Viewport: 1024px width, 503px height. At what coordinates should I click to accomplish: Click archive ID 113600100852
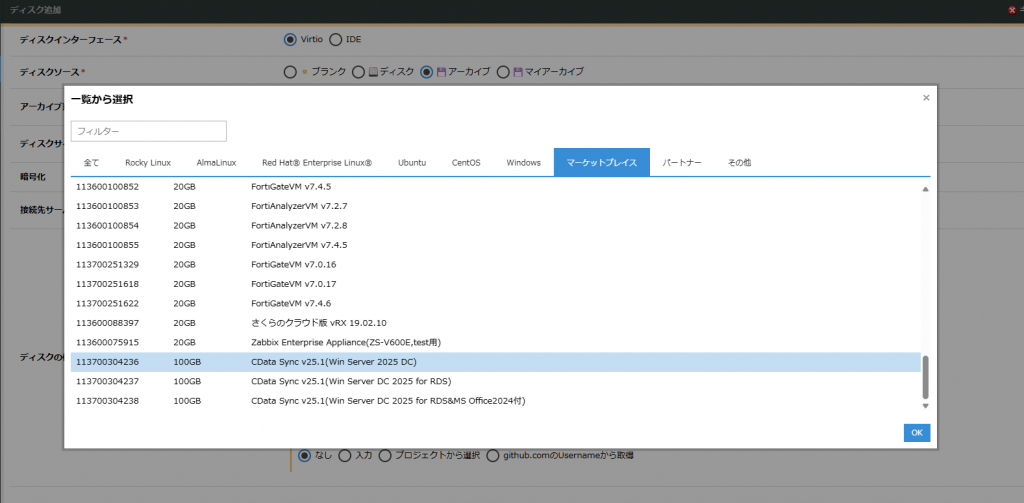108,186
